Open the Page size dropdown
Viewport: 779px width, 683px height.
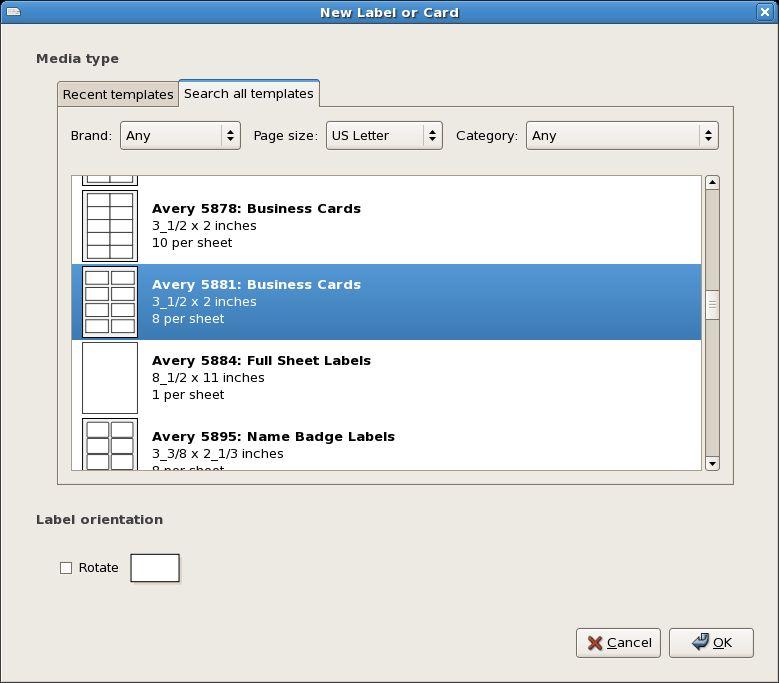[384, 136]
